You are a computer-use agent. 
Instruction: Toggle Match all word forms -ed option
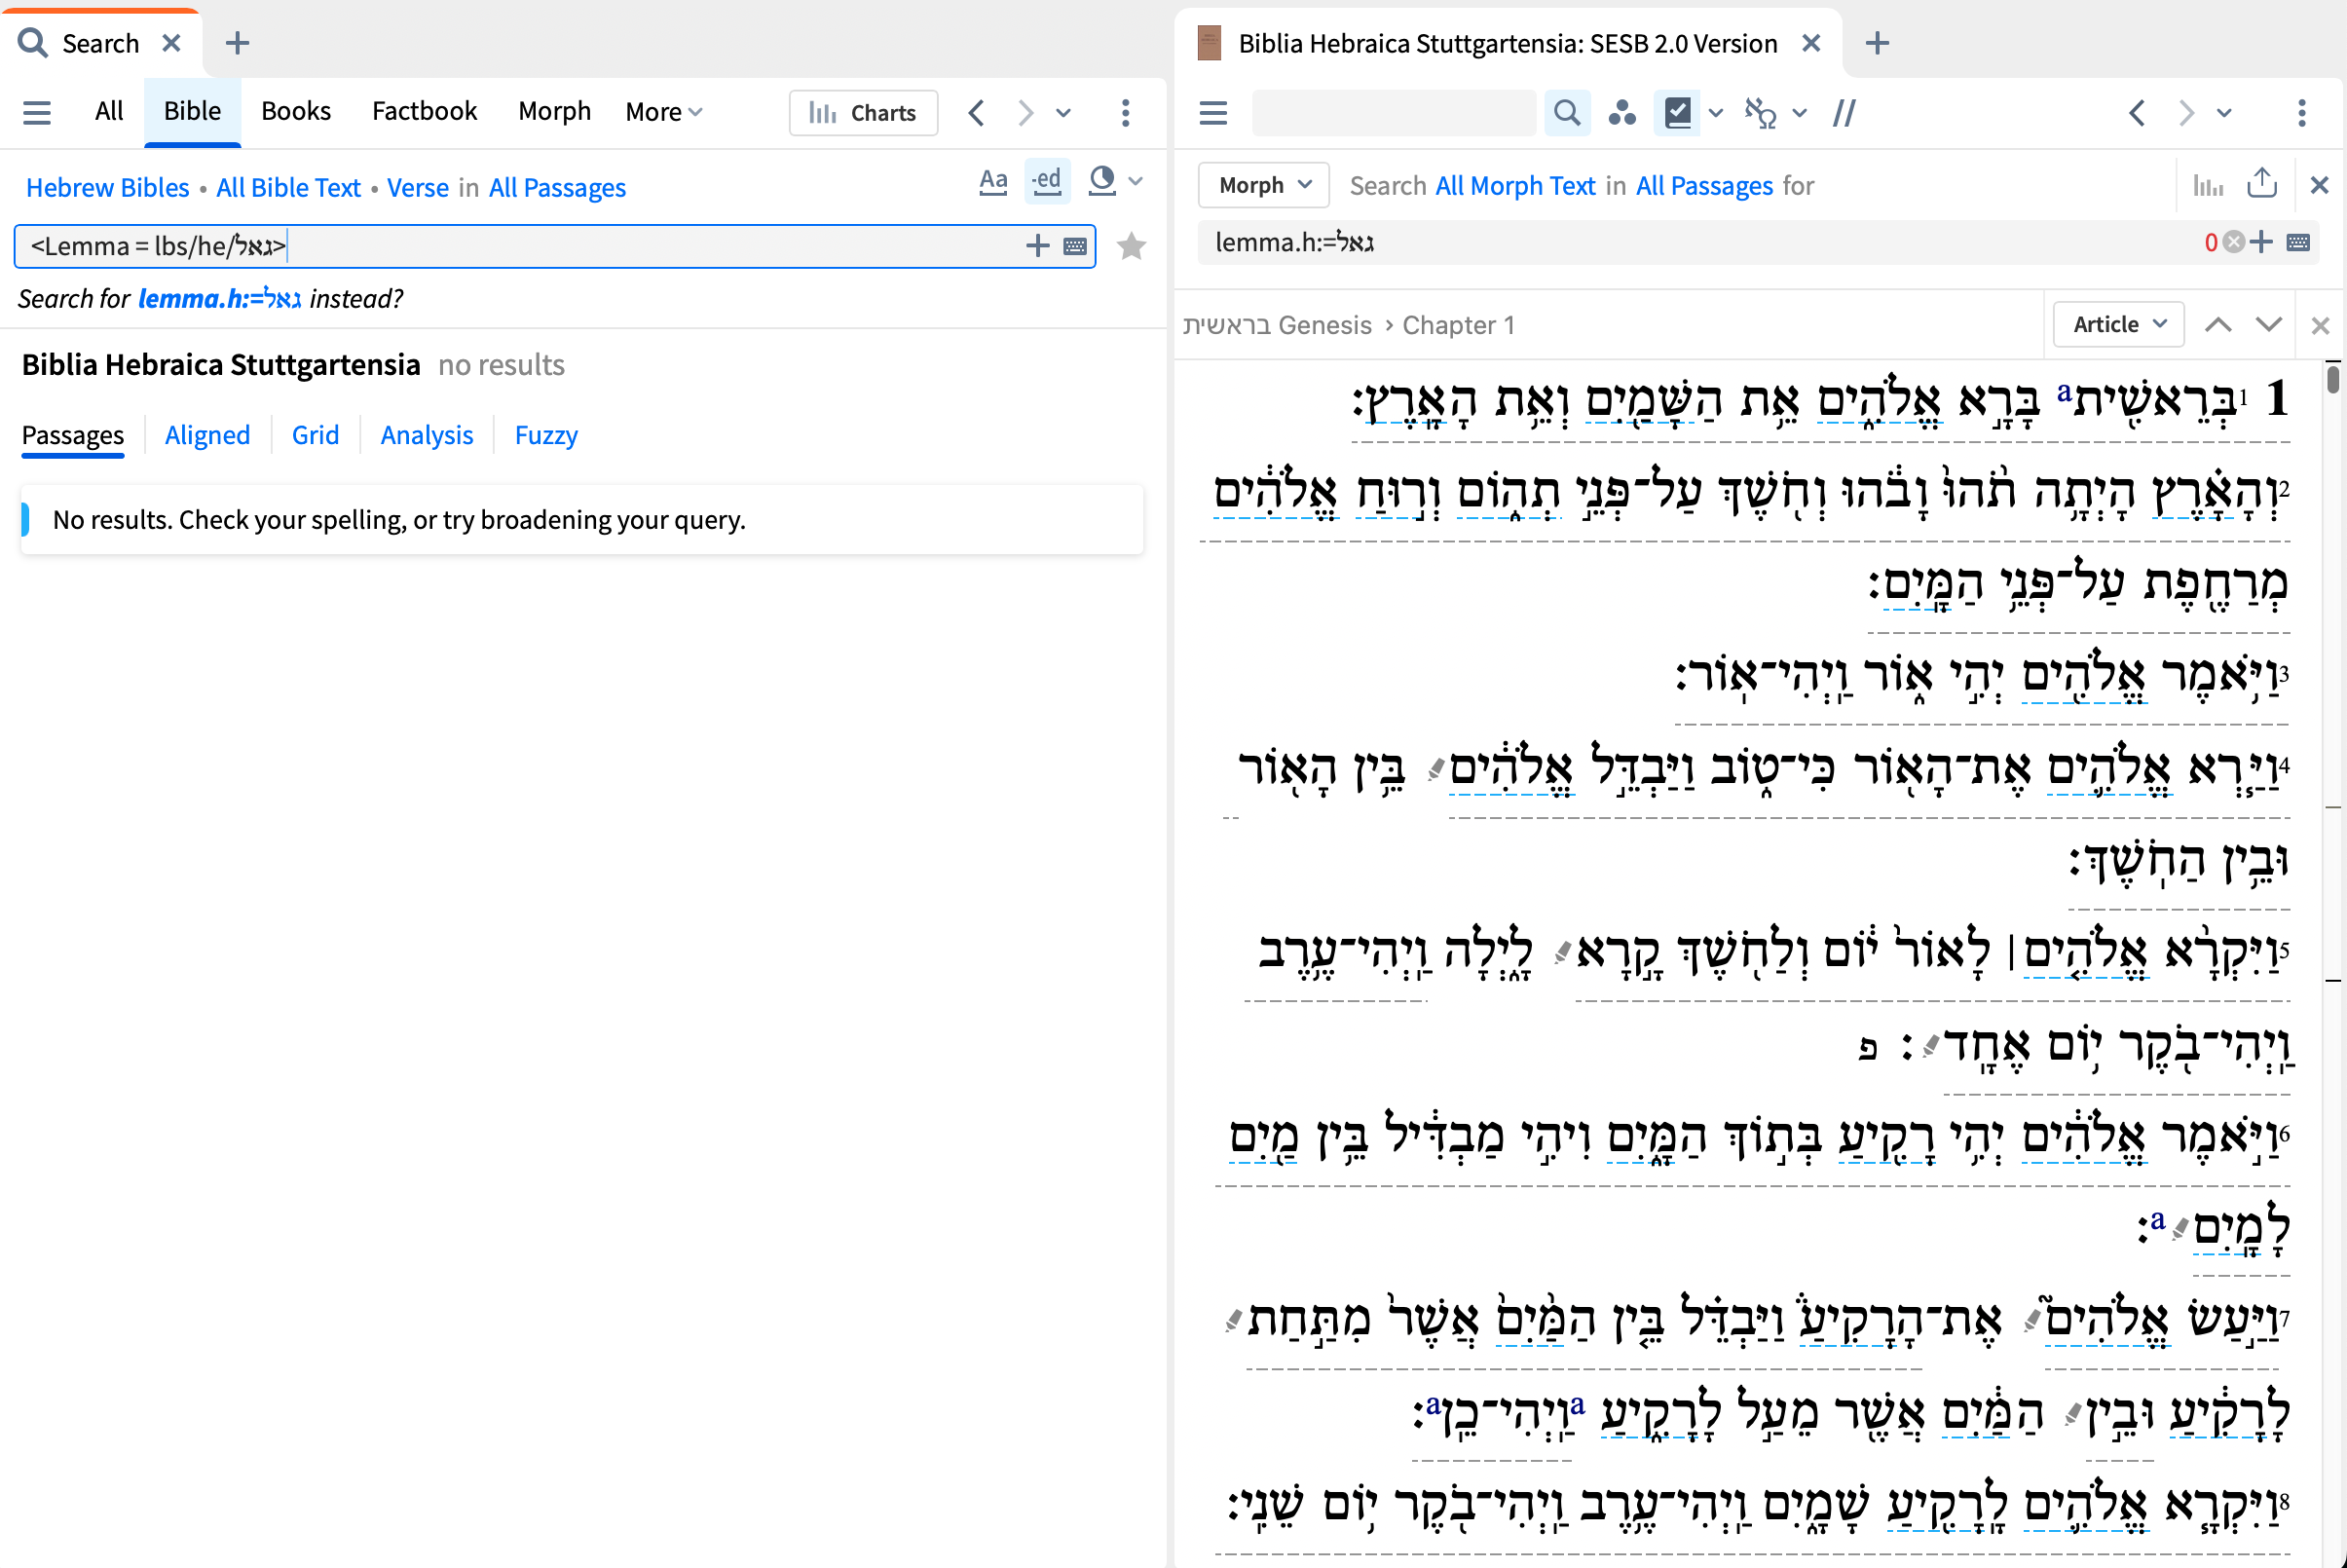pyautogui.click(x=1046, y=181)
